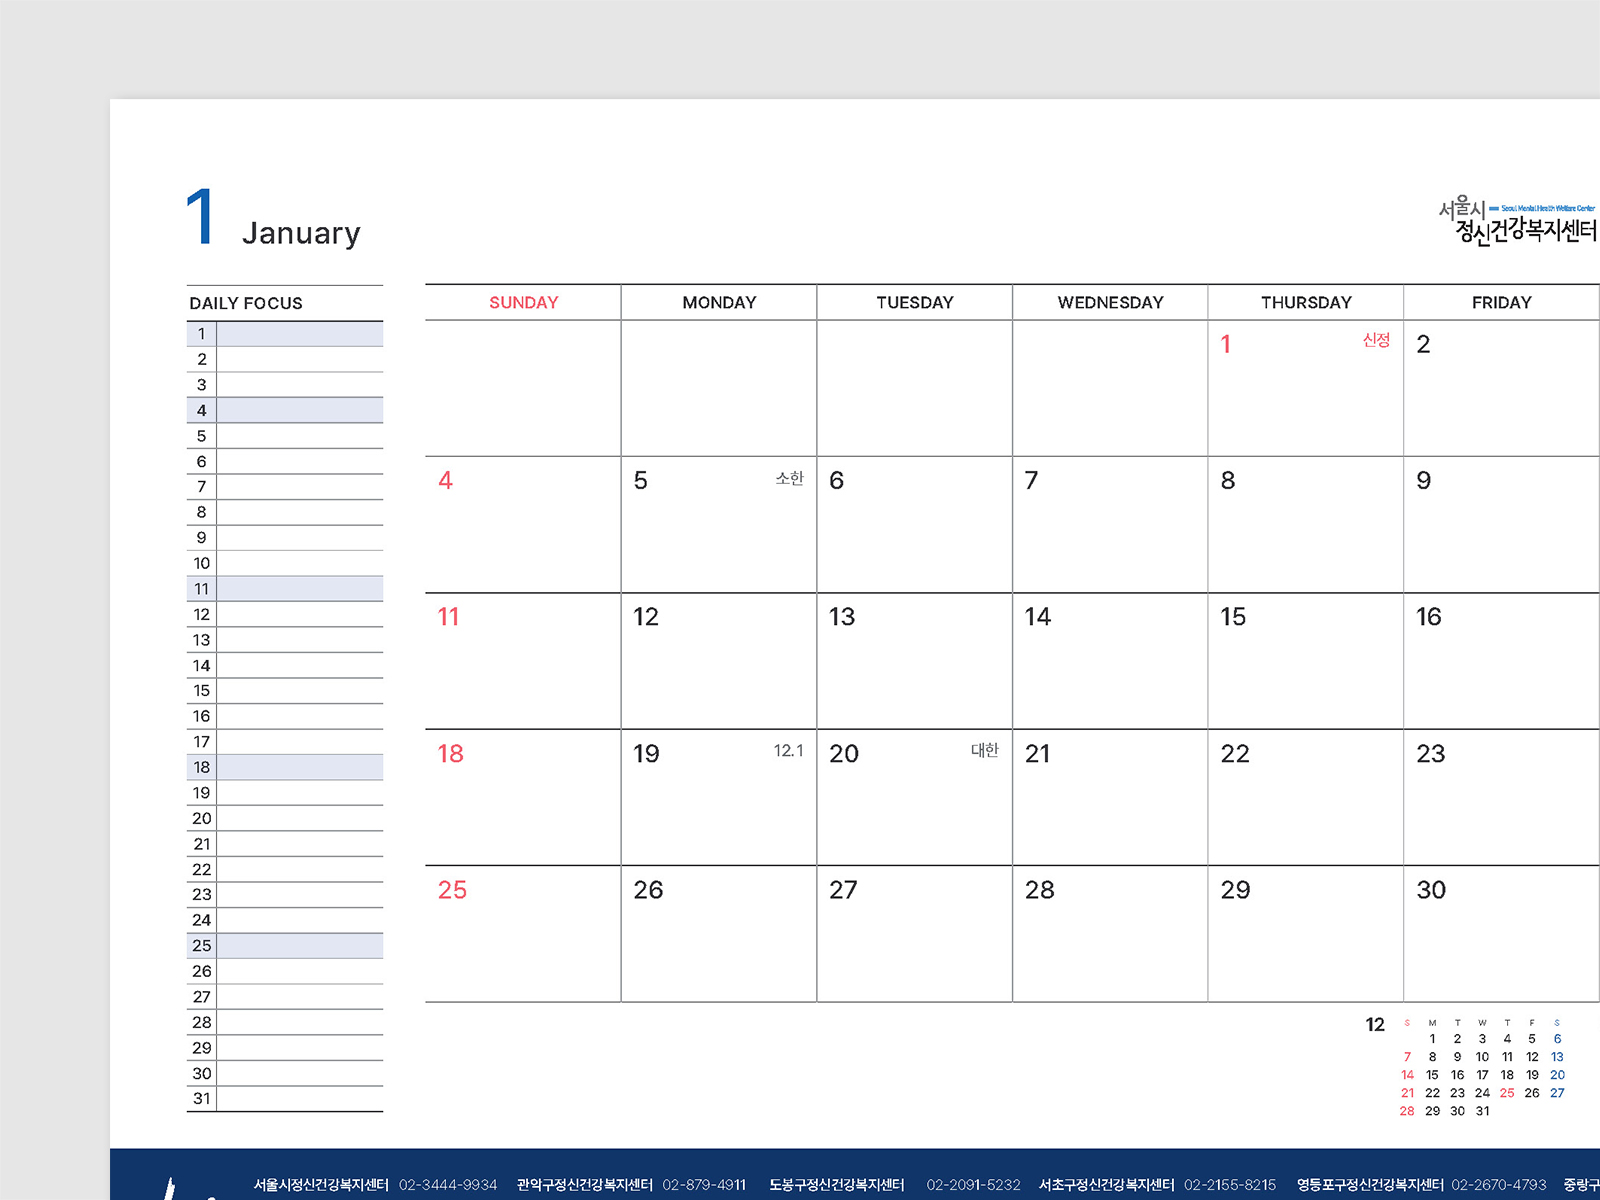Click the red 7 in the December mini calendar
The width and height of the screenshot is (1600, 1200).
tap(1407, 1057)
